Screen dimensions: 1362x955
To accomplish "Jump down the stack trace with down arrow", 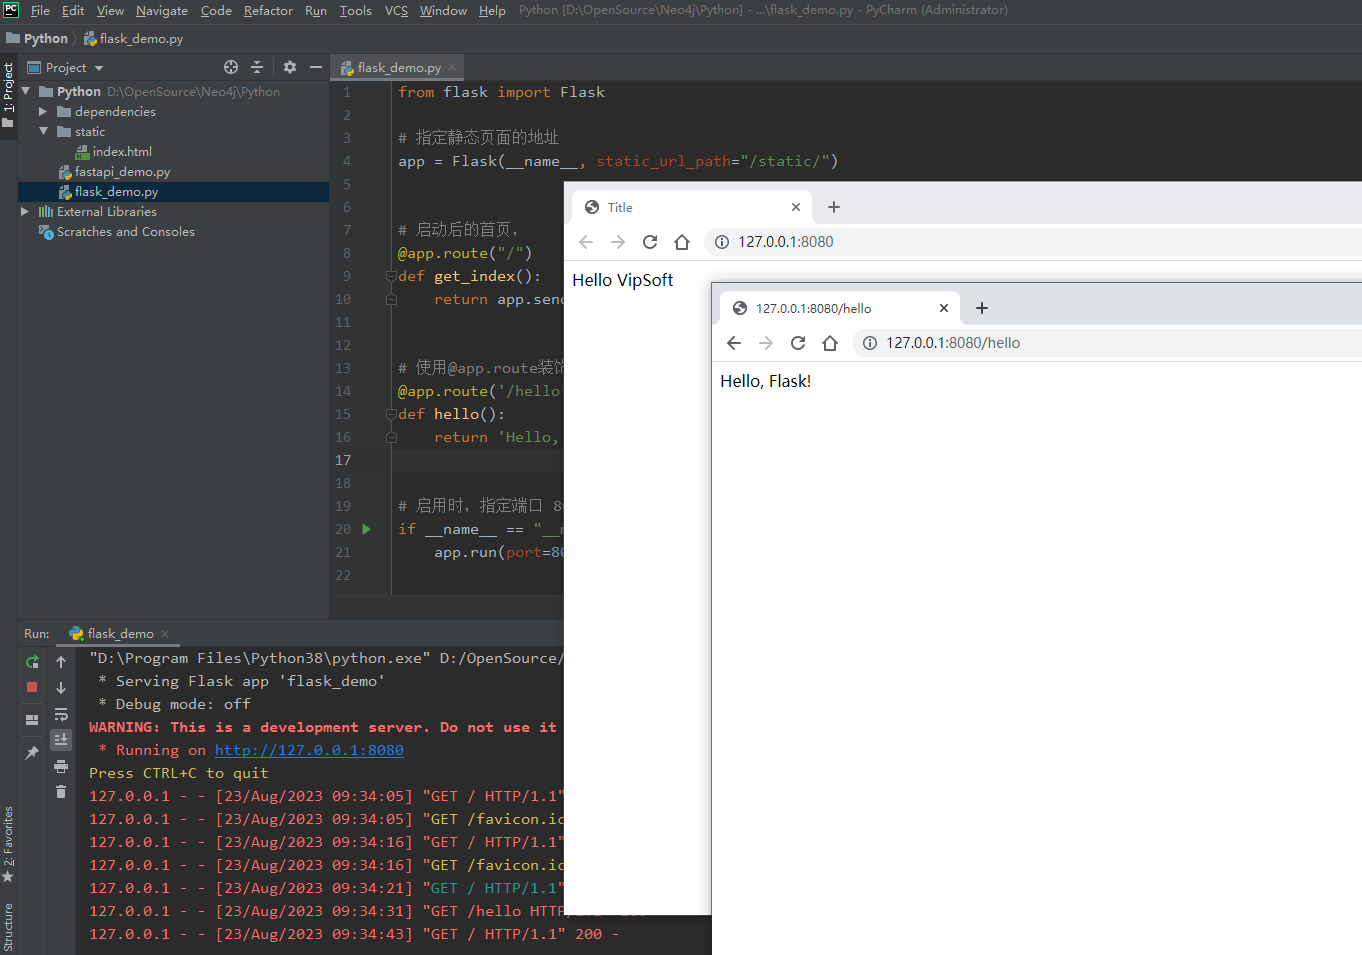I will 61,688.
